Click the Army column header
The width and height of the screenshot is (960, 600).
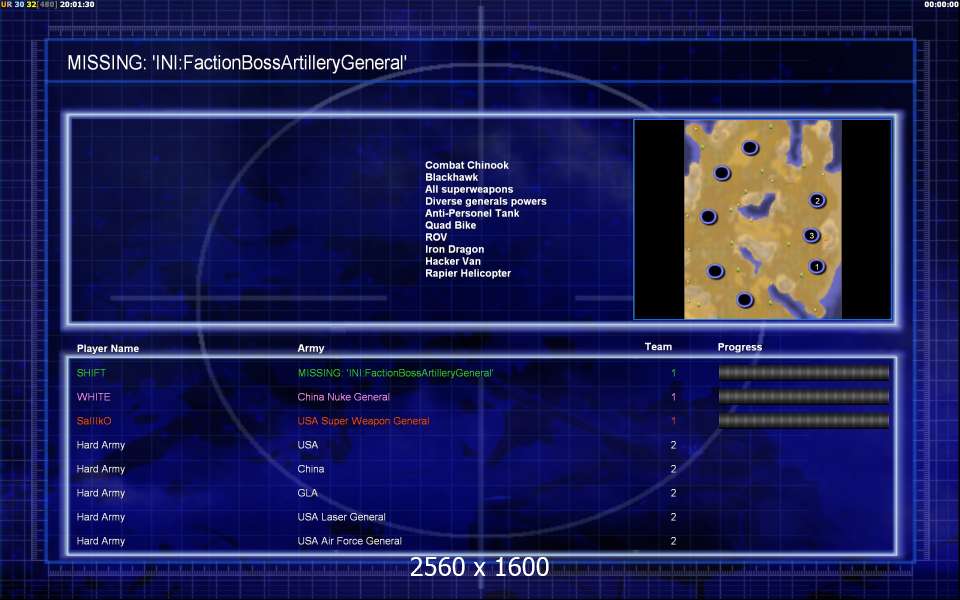pos(311,349)
